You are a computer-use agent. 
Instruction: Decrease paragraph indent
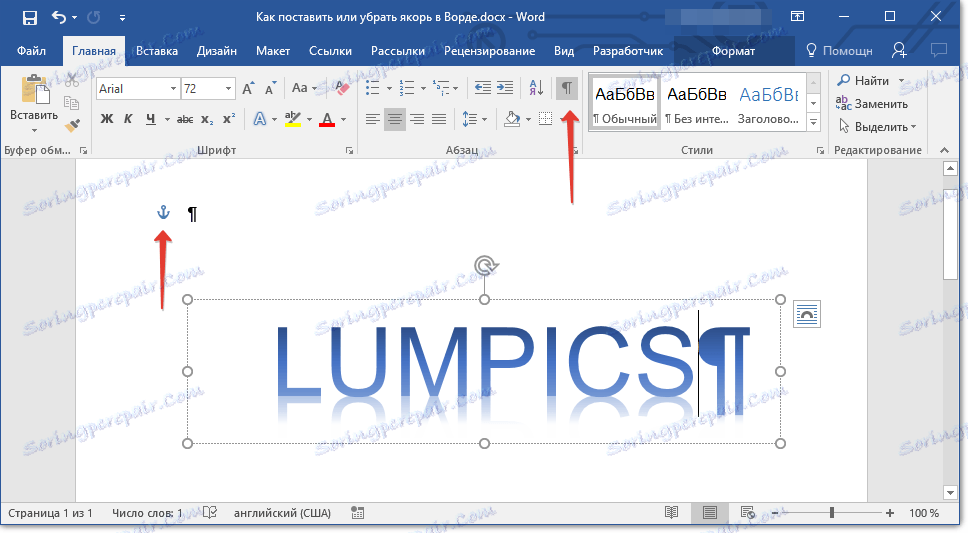(x=483, y=88)
